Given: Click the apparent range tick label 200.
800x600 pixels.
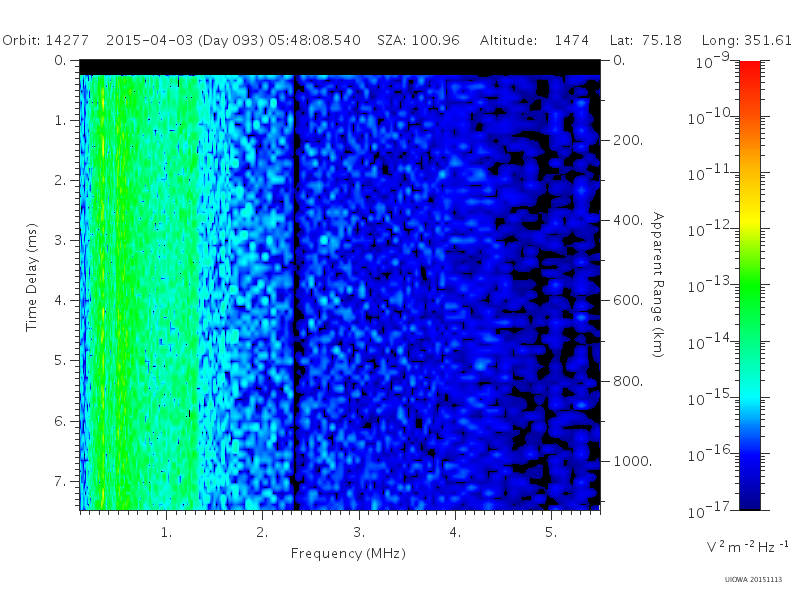Looking at the screenshot, I should [628, 140].
